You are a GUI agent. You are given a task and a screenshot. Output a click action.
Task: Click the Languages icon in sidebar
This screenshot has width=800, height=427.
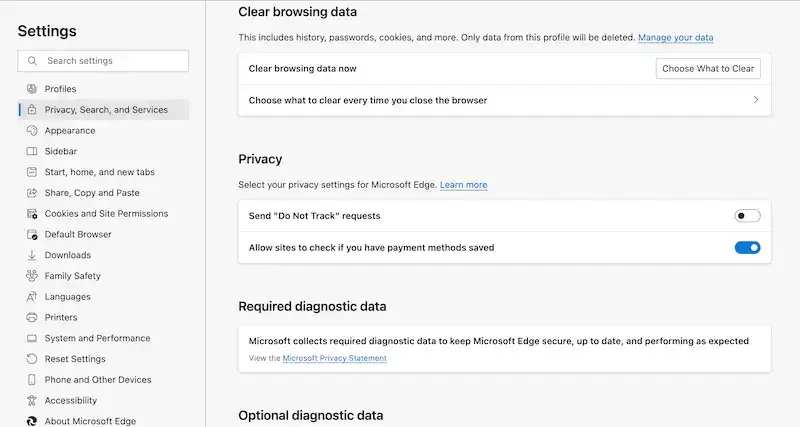(32, 297)
